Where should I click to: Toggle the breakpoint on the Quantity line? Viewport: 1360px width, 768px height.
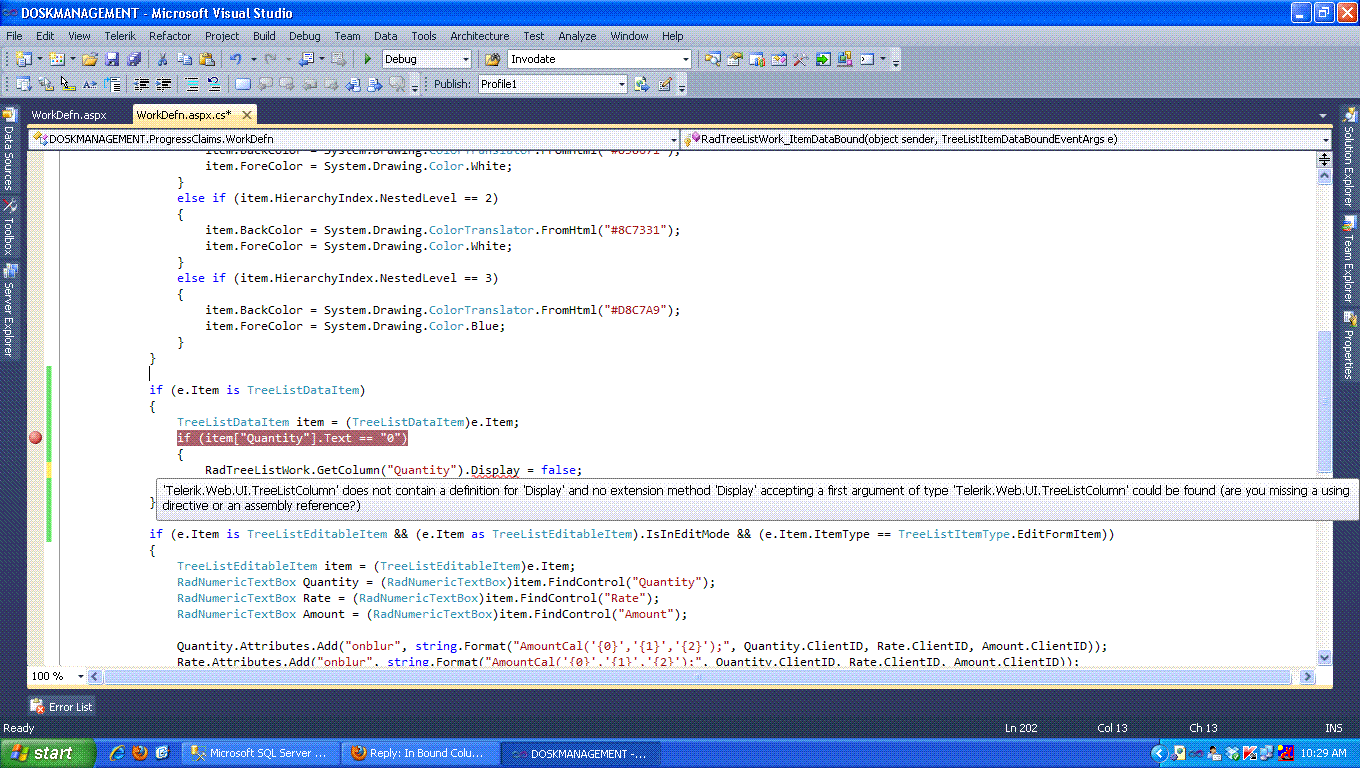tap(36, 438)
